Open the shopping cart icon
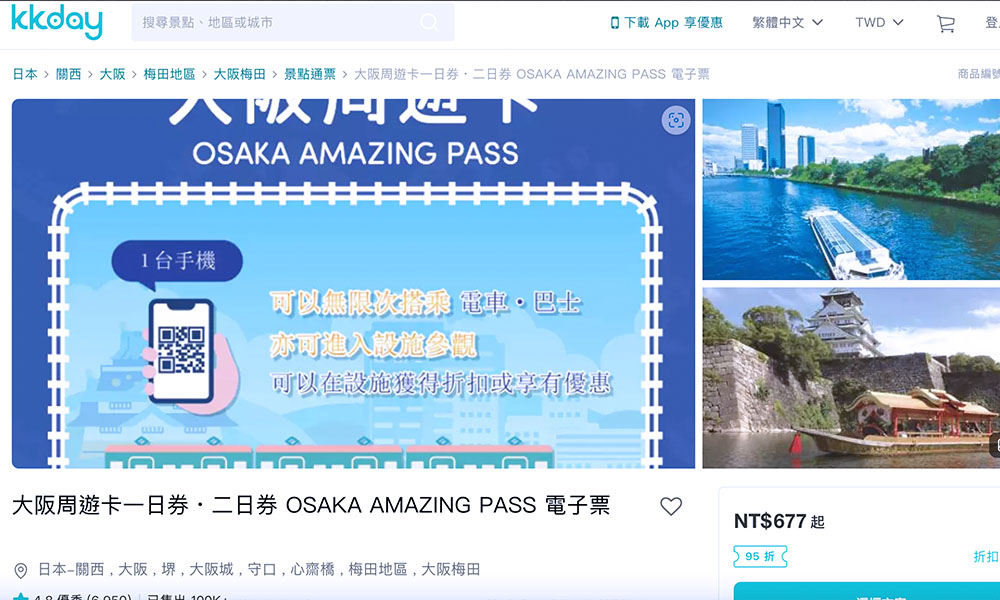Viewport: 1000px width, 600px height. click(945, 23)
